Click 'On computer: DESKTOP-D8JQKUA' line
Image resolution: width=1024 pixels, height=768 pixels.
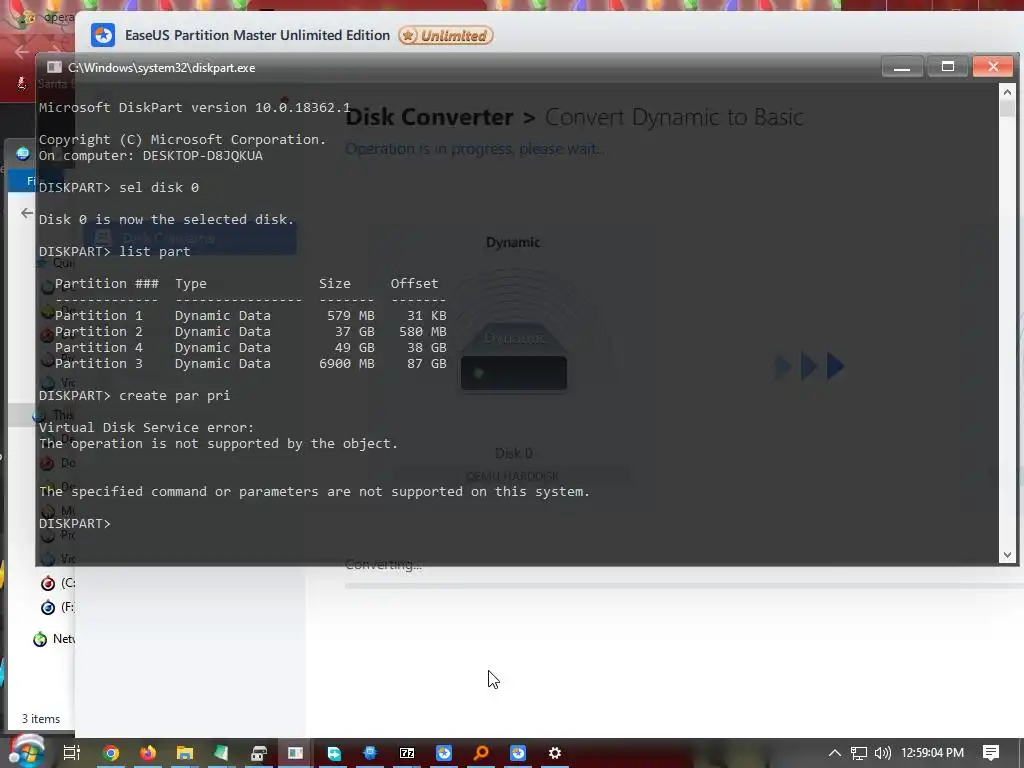click(151, 155)
